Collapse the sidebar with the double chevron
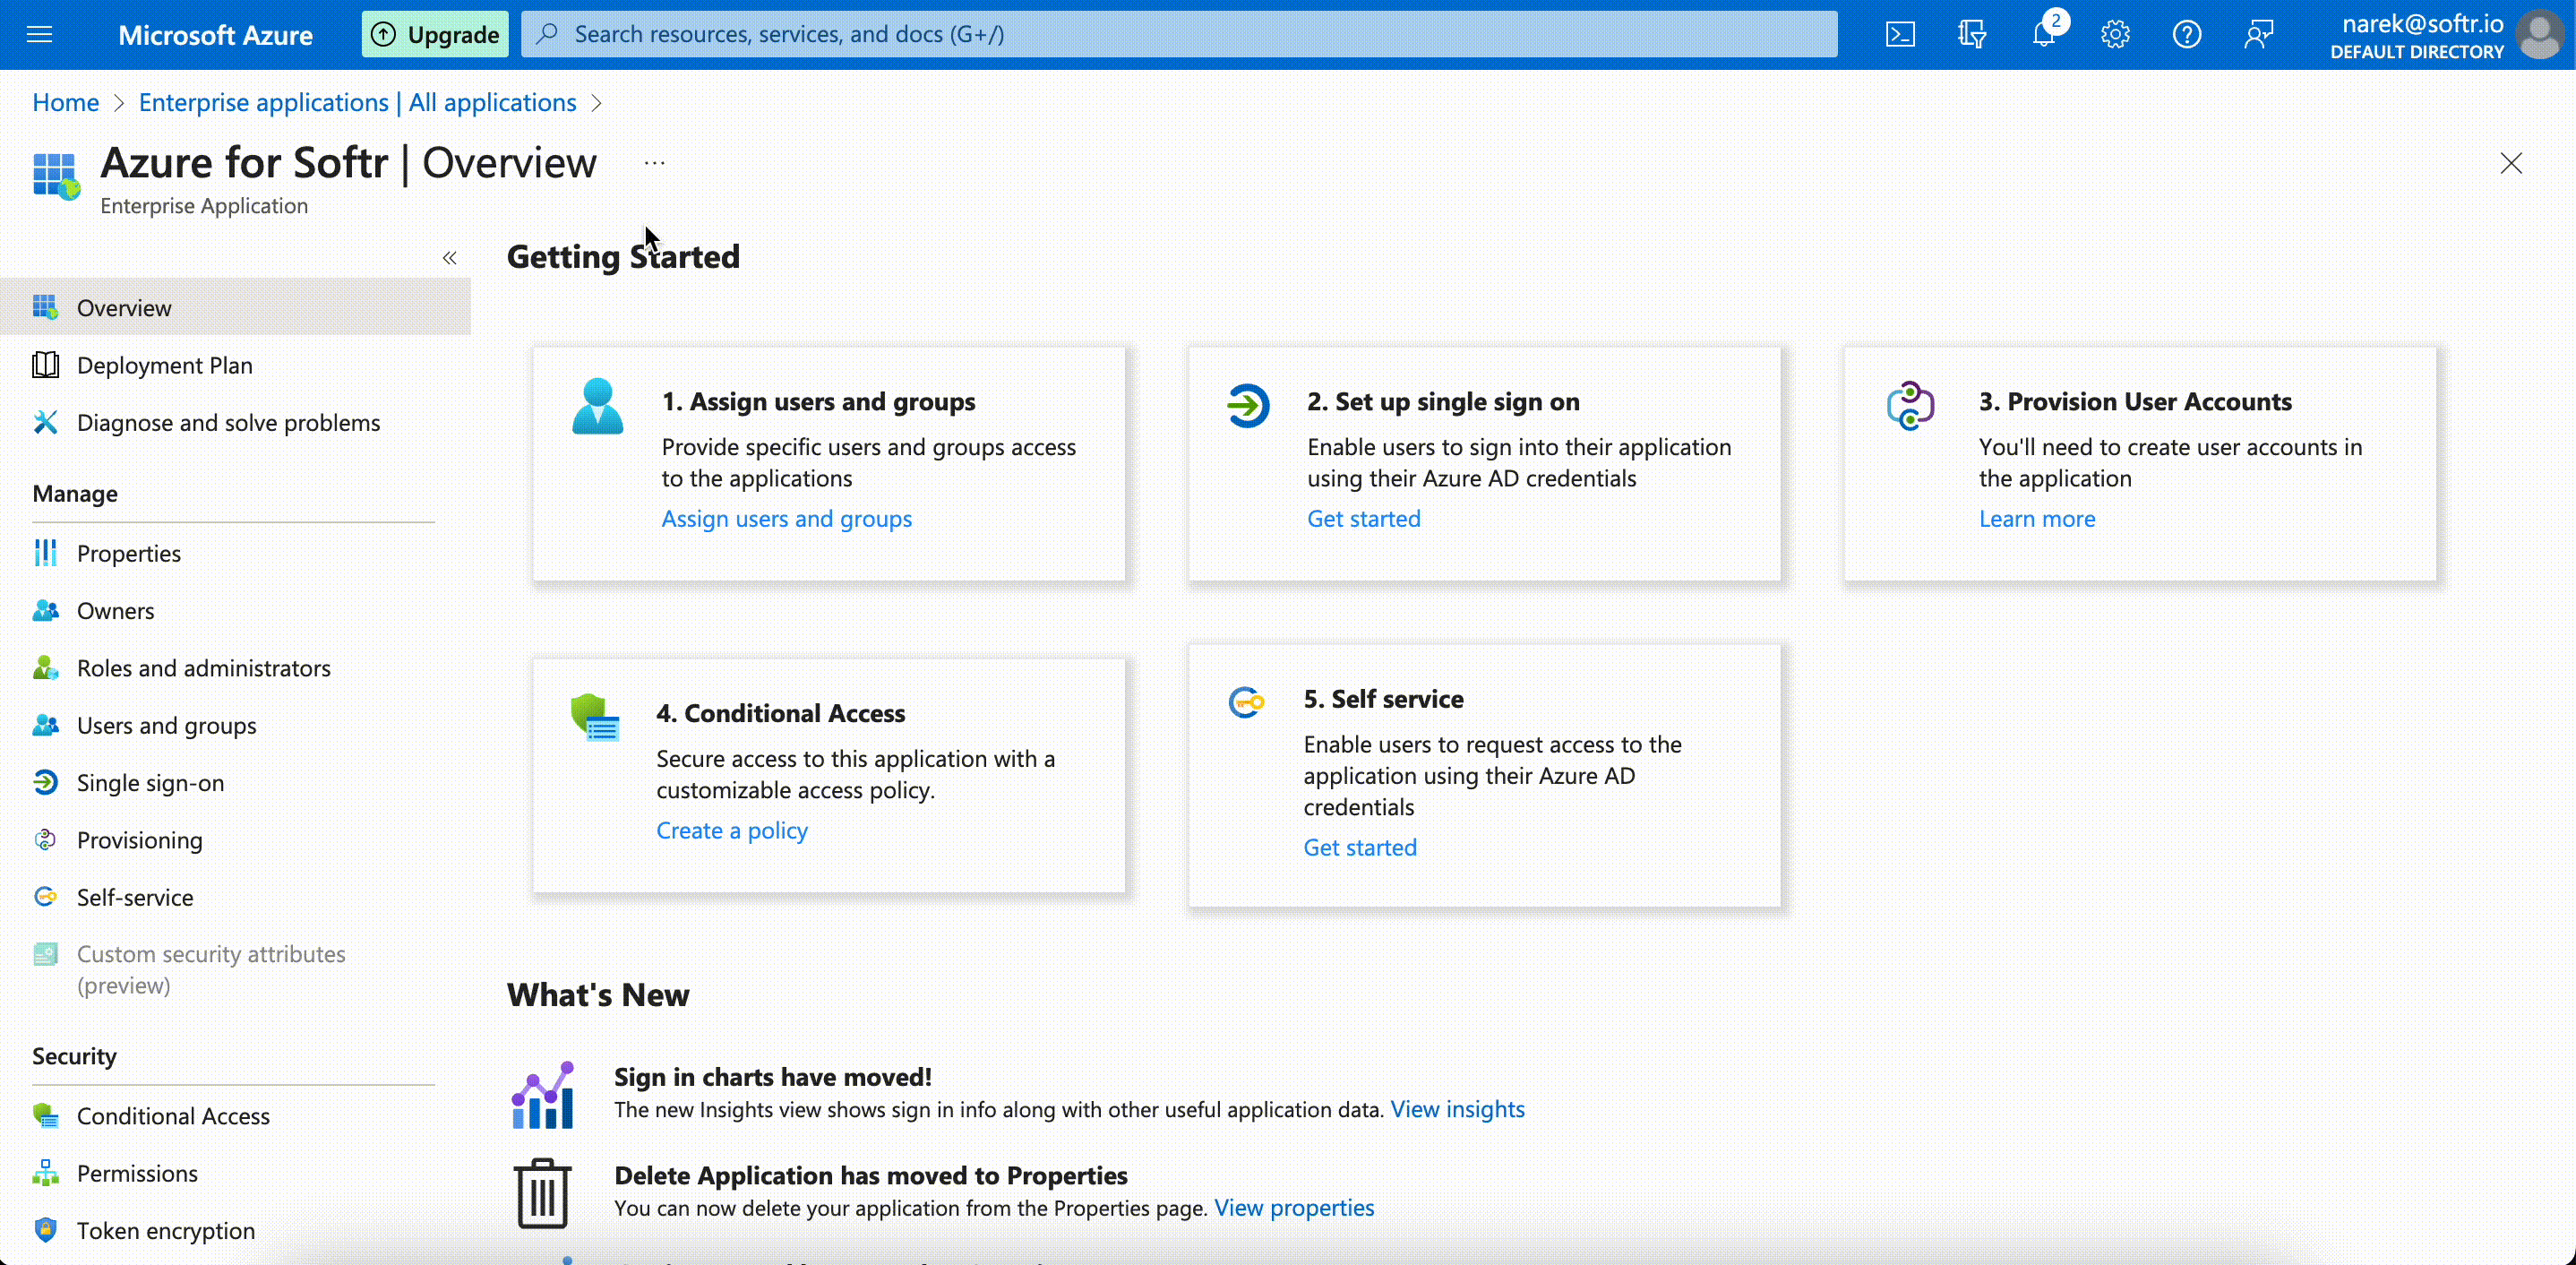 [x=449, y=257]
